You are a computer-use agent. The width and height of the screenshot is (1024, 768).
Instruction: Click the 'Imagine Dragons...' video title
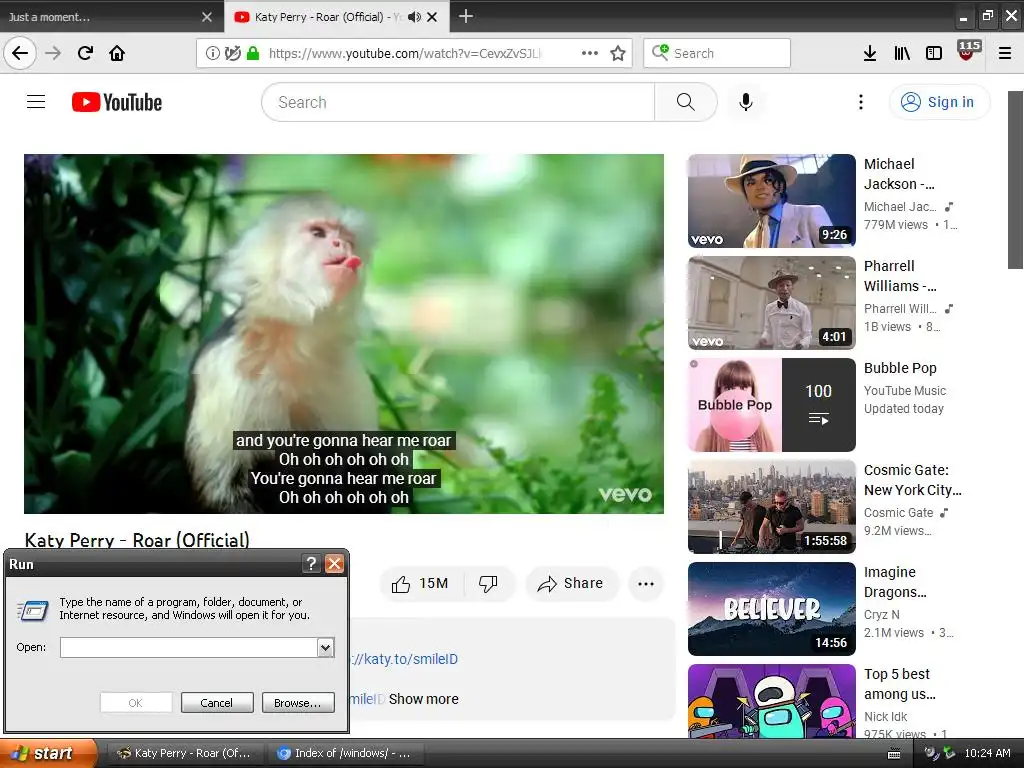pos(895,582)
